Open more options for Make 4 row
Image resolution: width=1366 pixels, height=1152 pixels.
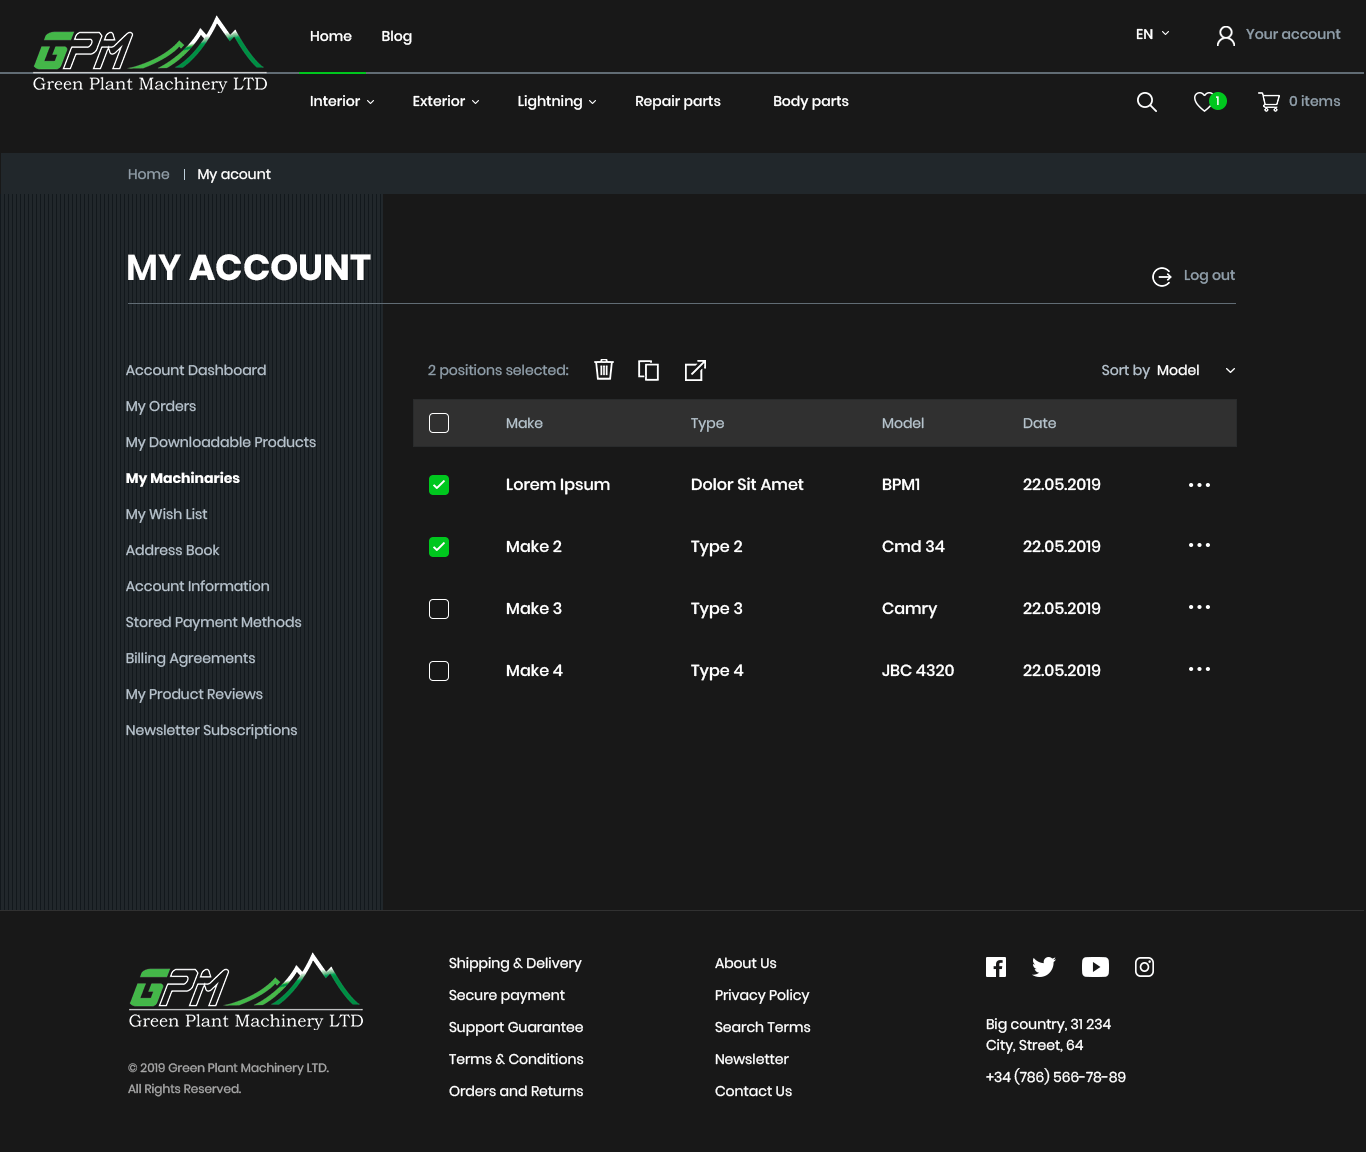pos(1199,669)
